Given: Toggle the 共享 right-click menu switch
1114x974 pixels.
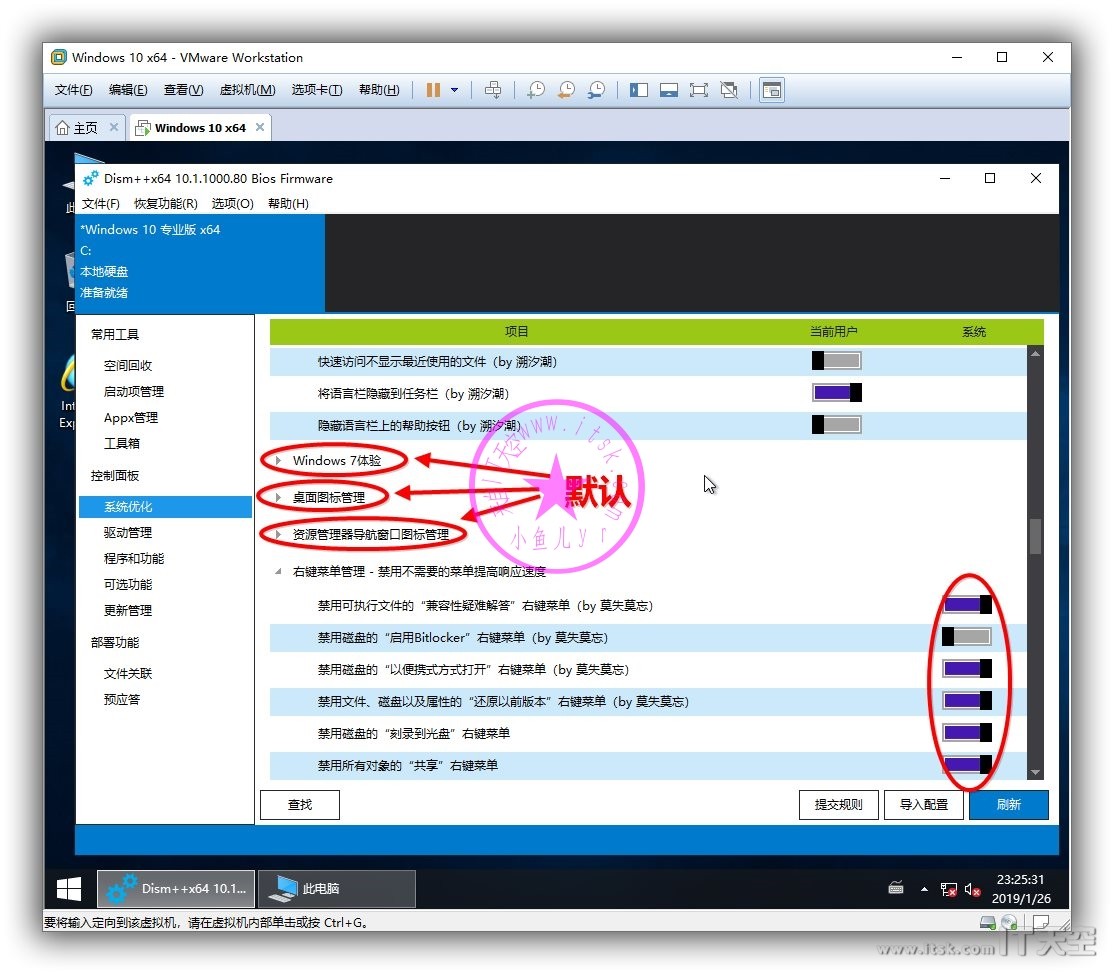Looking at the screenshot, I should (x=967, y=764).
